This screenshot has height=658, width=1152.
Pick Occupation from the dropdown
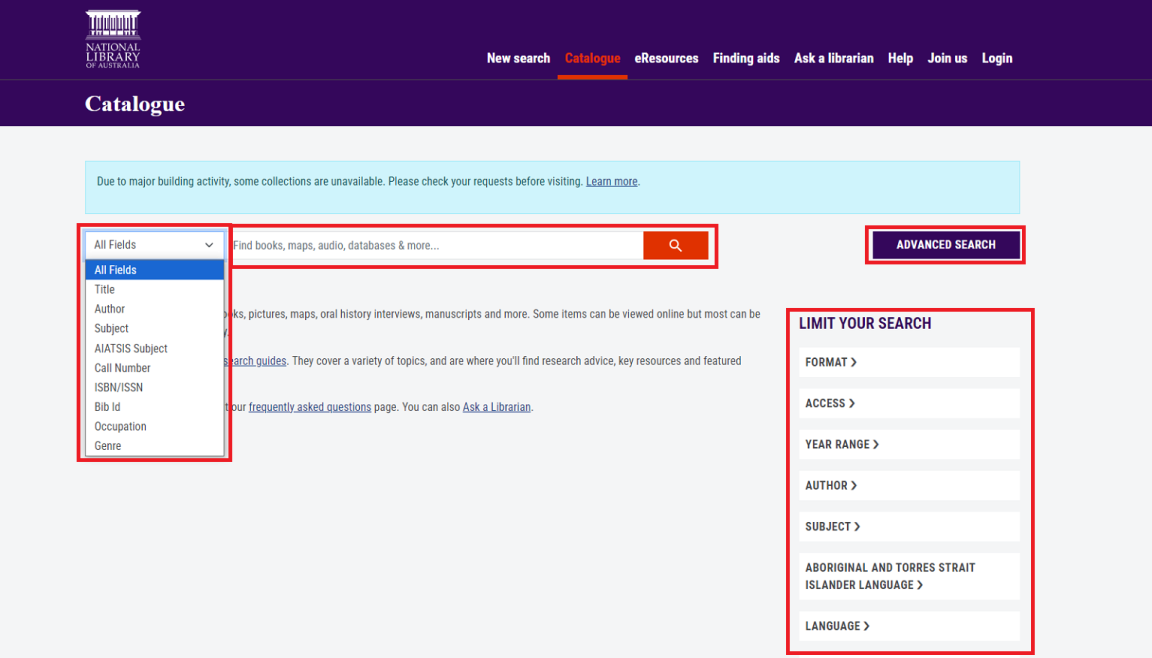click(154, 426)
